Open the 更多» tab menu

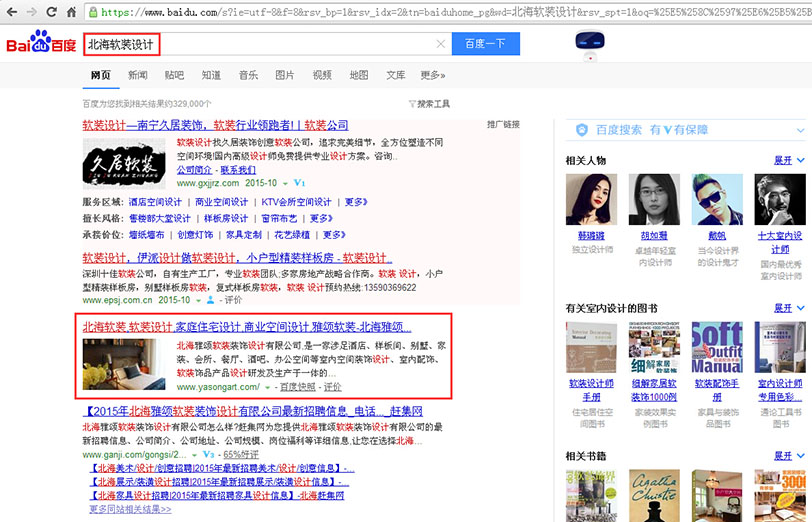(x=432, y=75)
